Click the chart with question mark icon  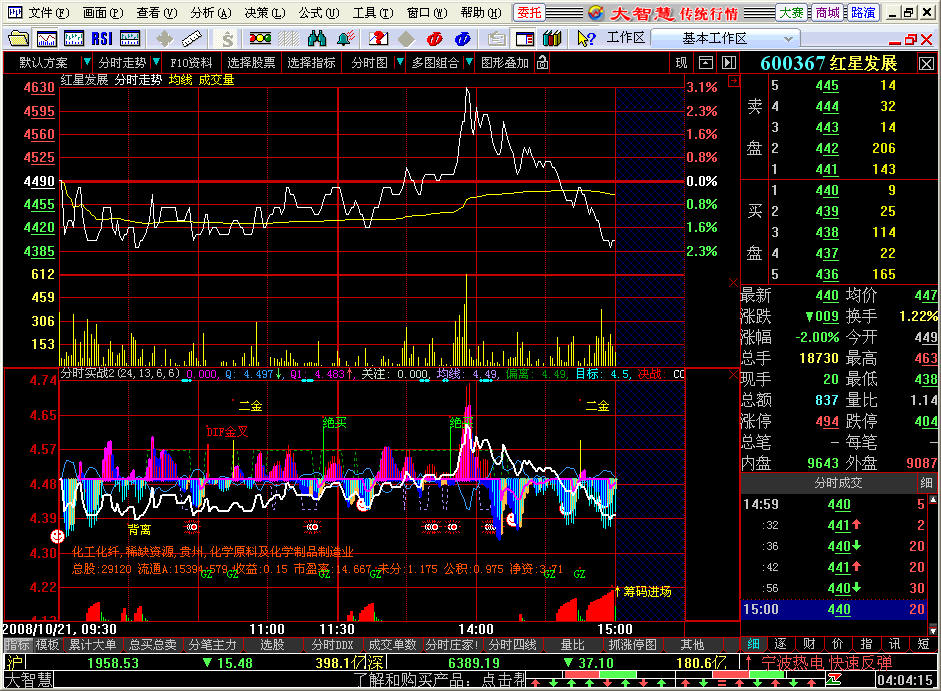[x=378, y=39]
